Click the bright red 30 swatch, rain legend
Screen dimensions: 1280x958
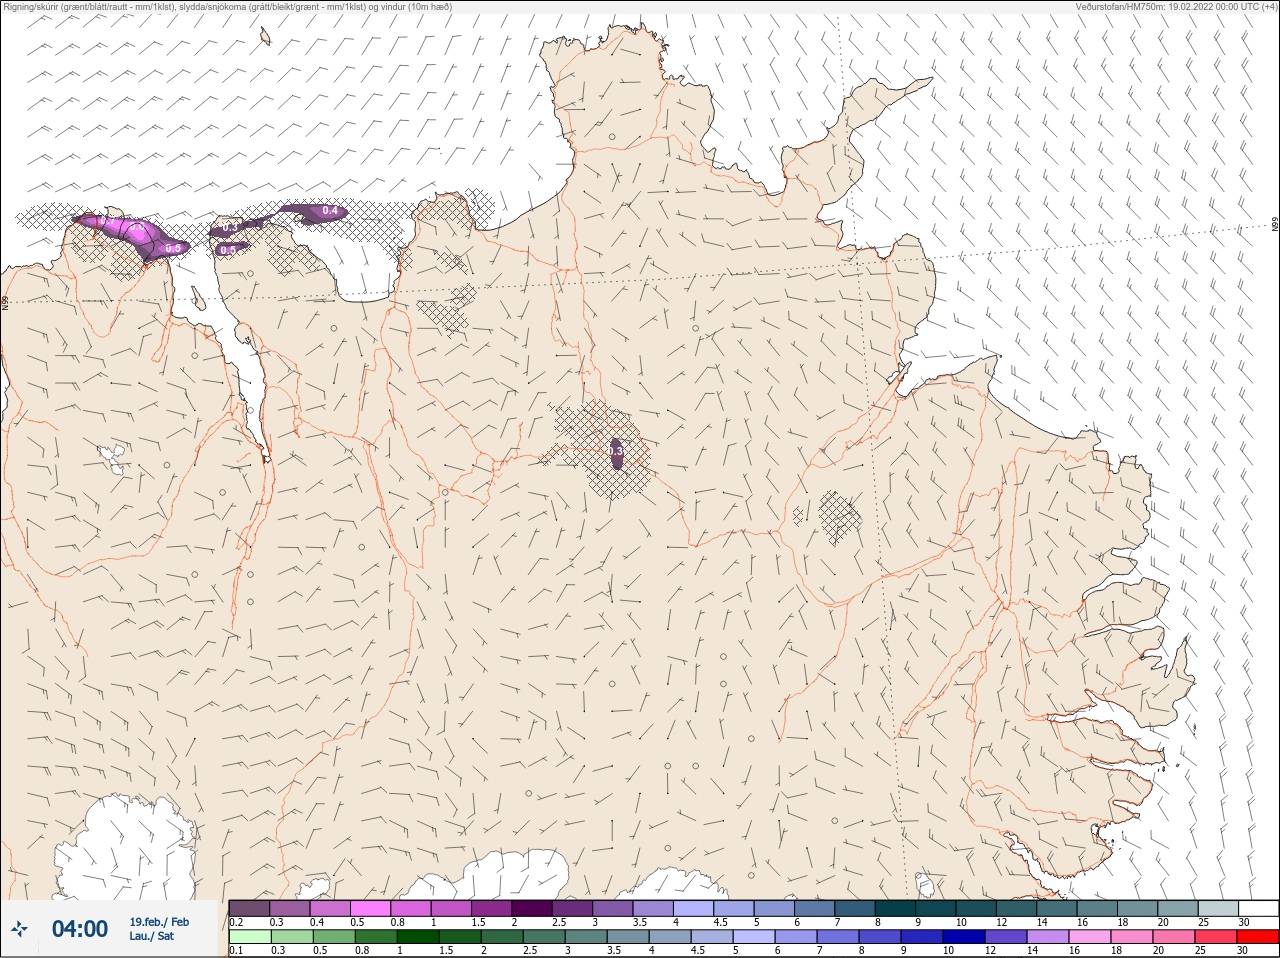[x=1258, y=937]
